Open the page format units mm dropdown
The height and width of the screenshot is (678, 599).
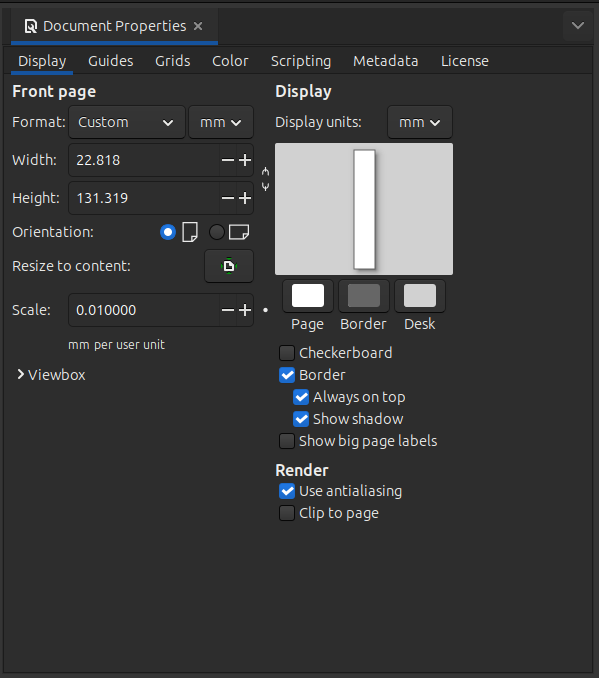point(221,122)
